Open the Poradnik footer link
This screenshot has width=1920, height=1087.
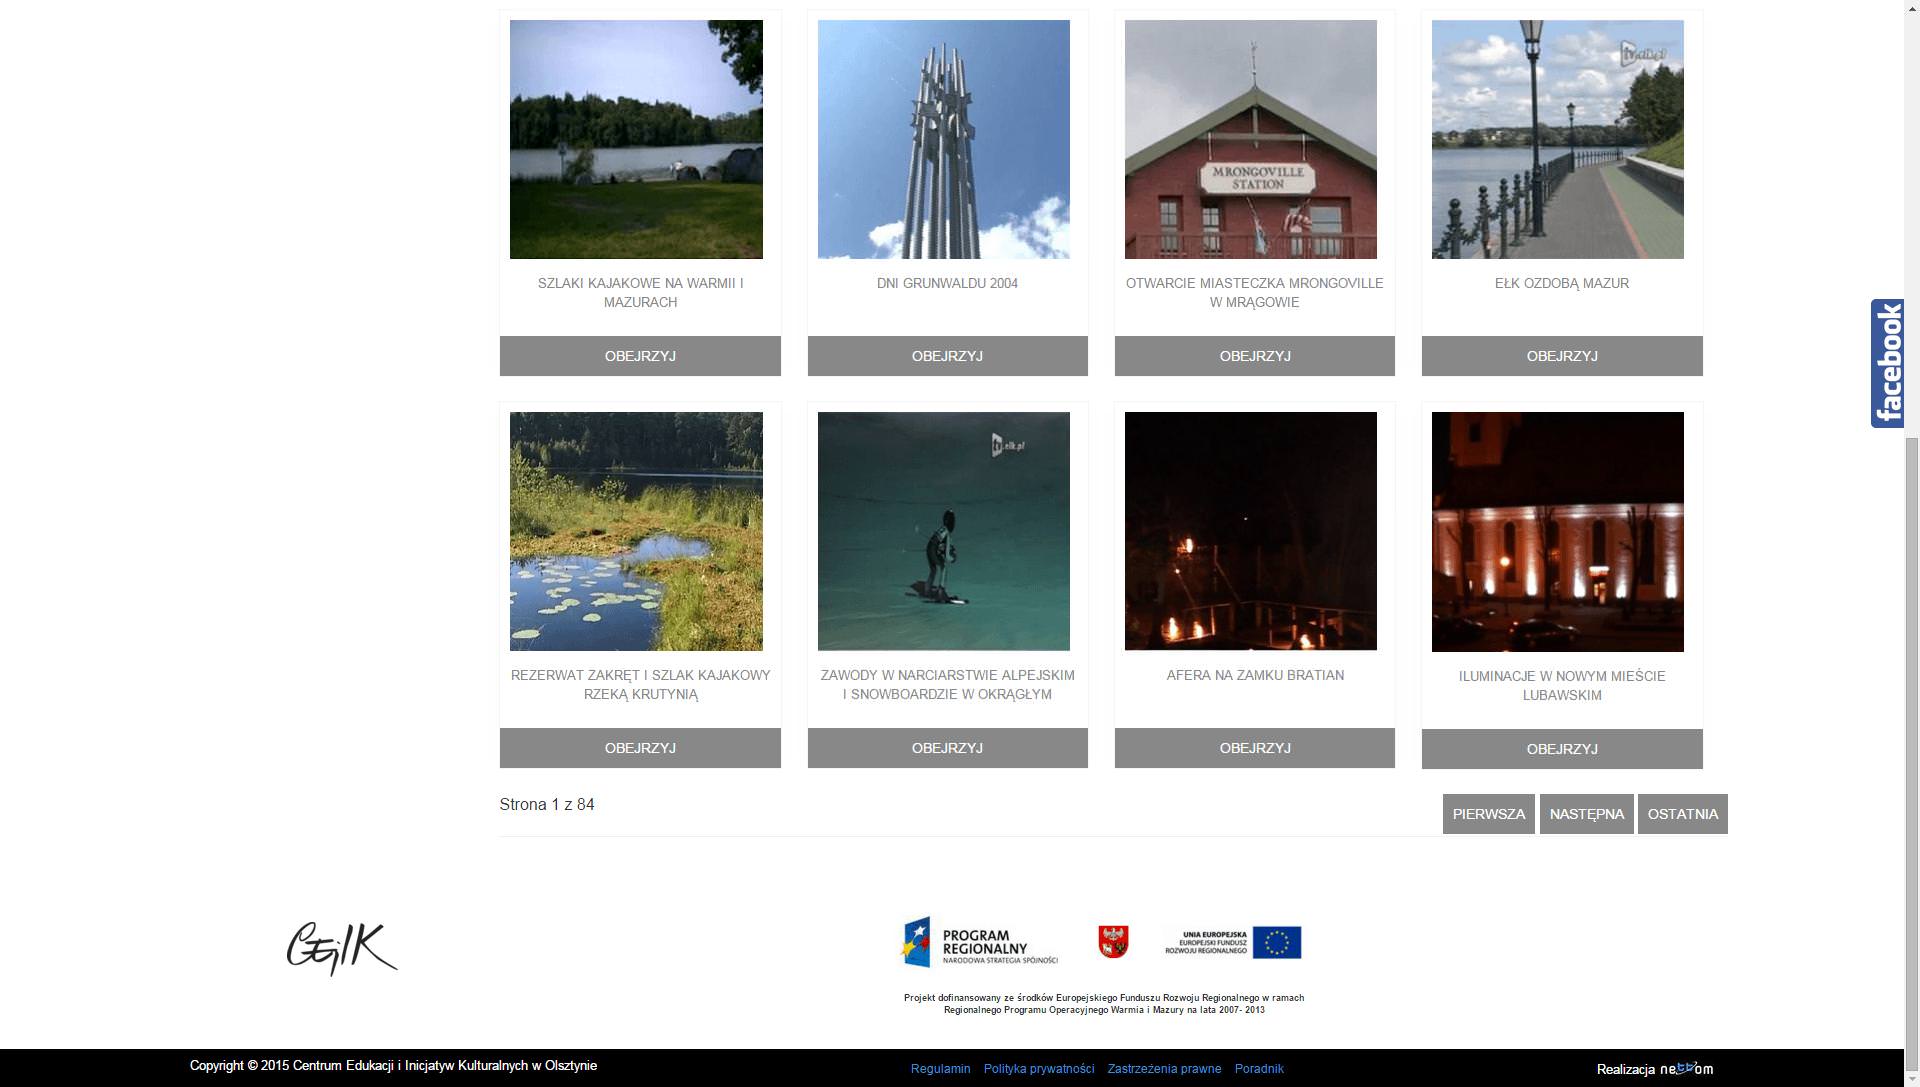coord(1258,1069)
